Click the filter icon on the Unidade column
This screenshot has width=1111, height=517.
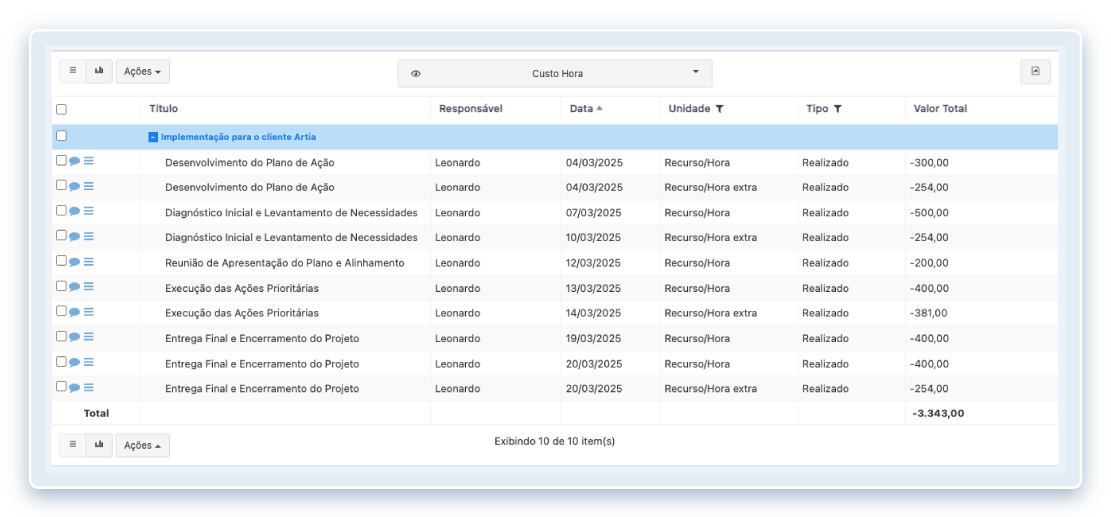pos(719,109)
